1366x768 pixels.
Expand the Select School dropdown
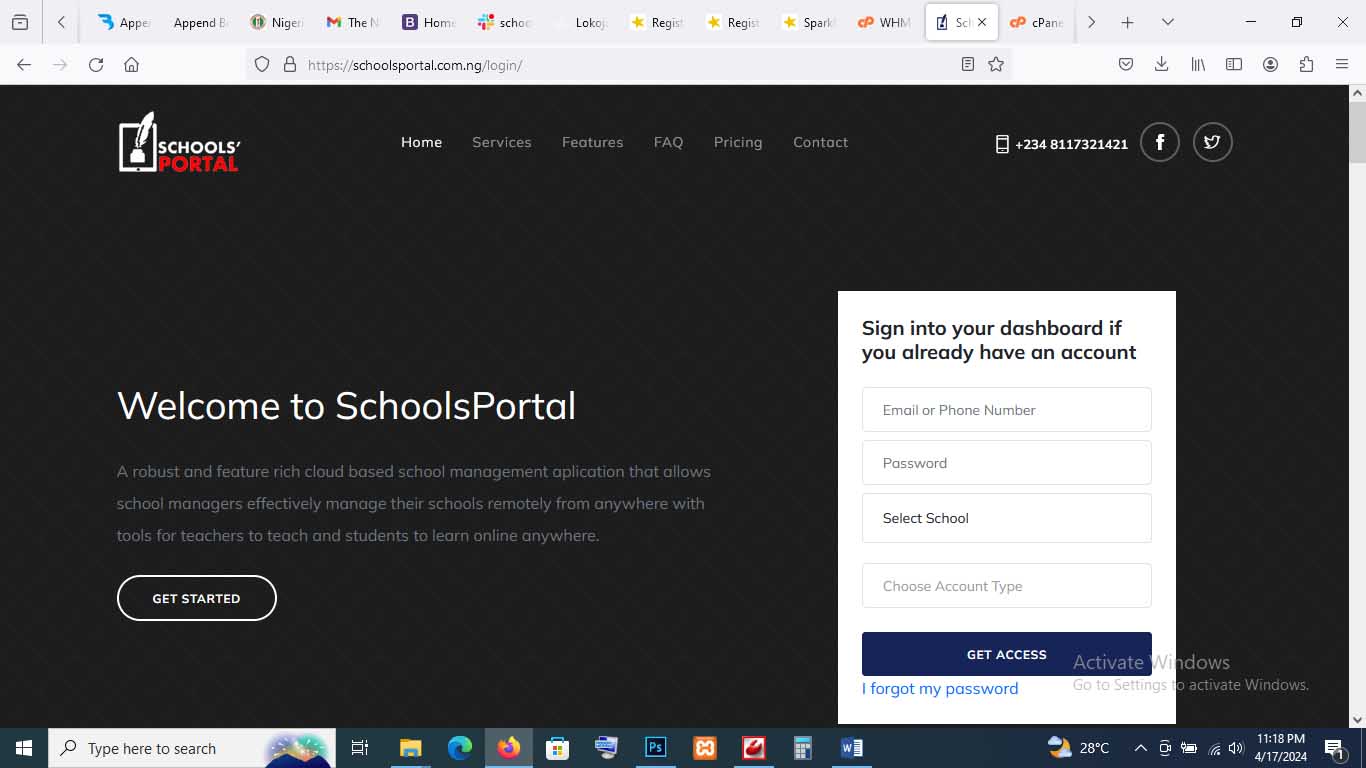(1006, 518)
